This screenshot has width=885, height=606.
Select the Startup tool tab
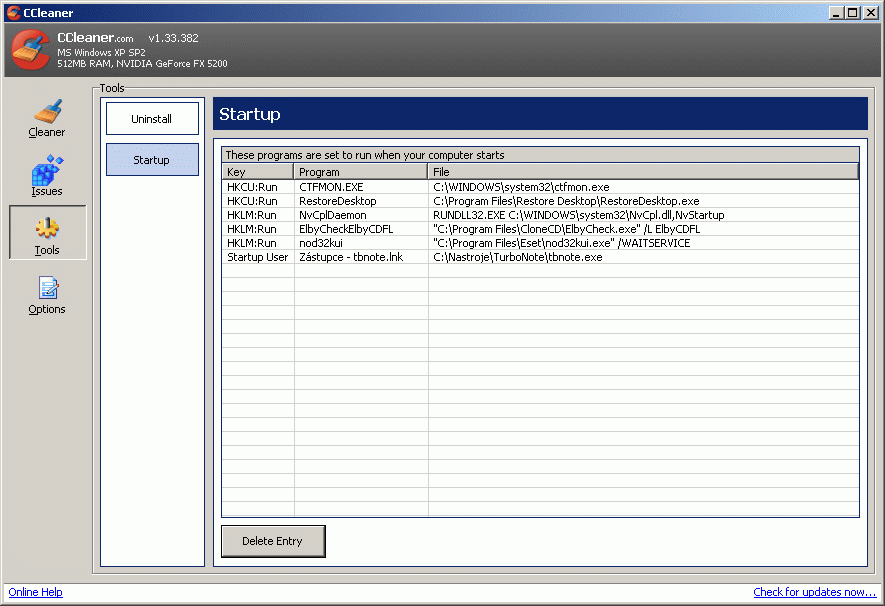click(152, 160)
